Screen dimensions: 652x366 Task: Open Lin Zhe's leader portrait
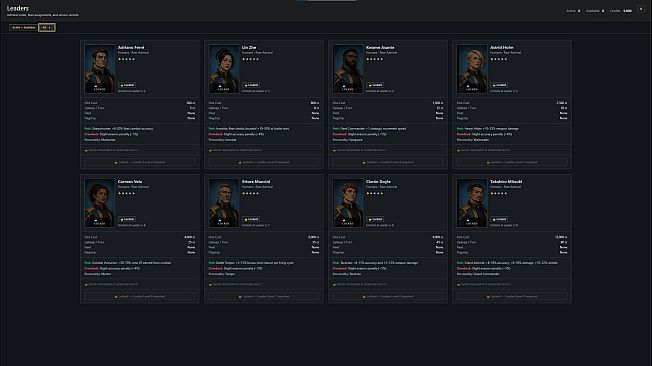tap(224, 69)
